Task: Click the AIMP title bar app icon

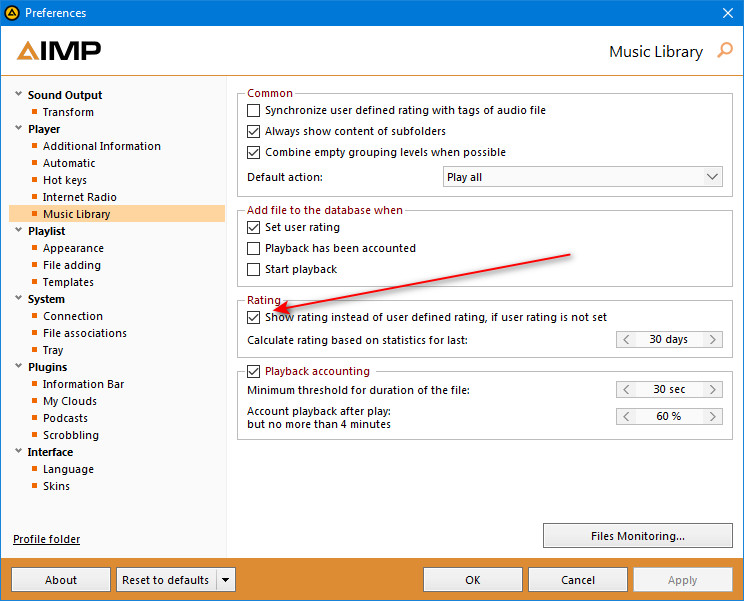Action: click(12, 13)
